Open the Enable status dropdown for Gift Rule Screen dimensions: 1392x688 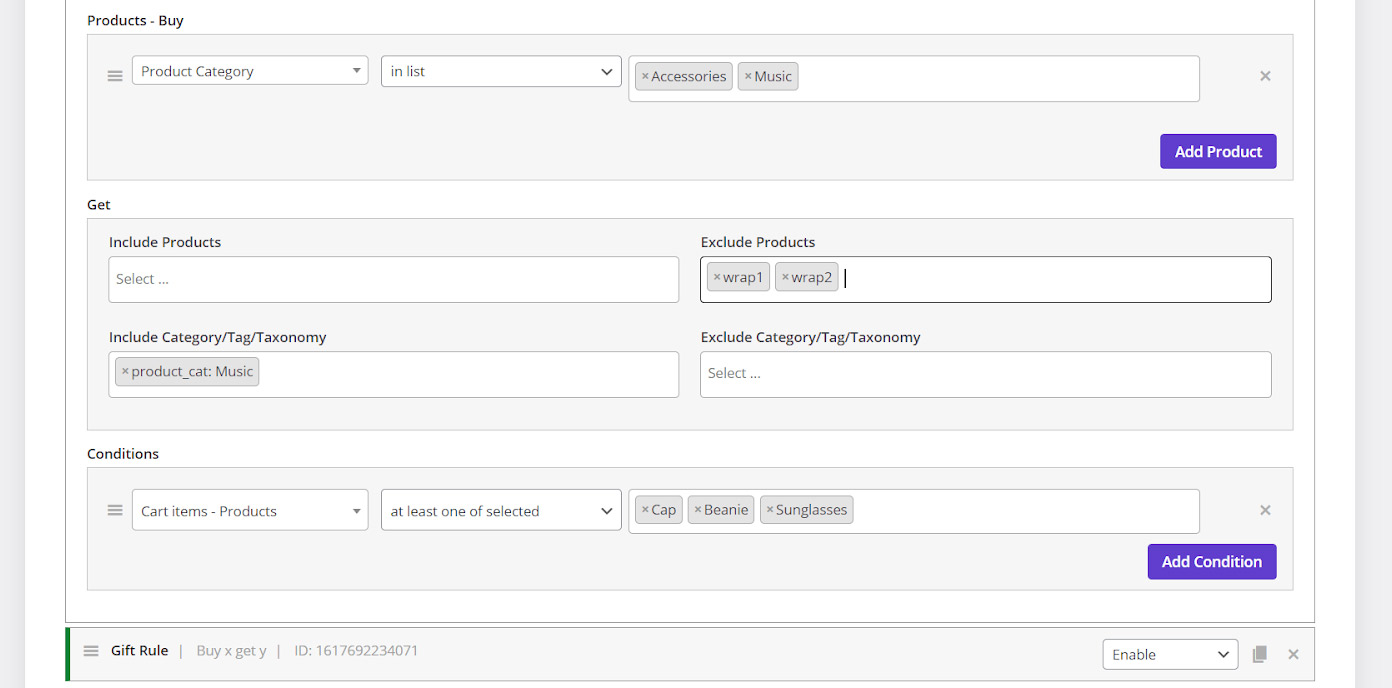pyautogui.click(x=1170, y=654)
